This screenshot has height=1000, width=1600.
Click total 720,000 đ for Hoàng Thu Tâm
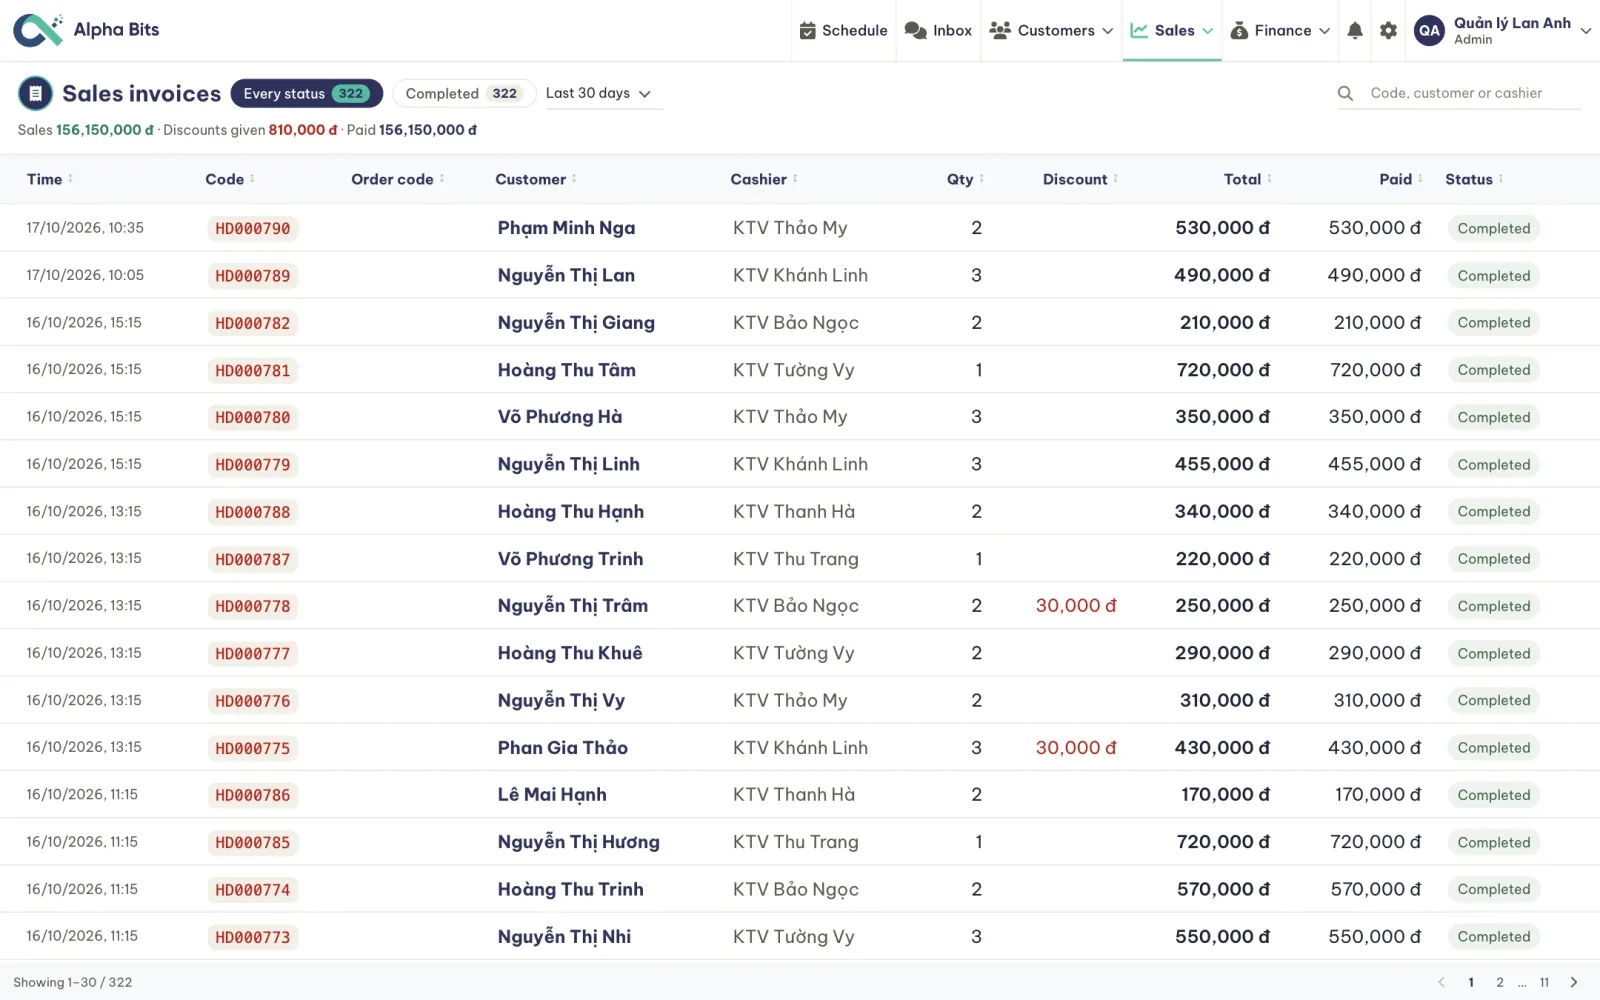(1223, 370)
